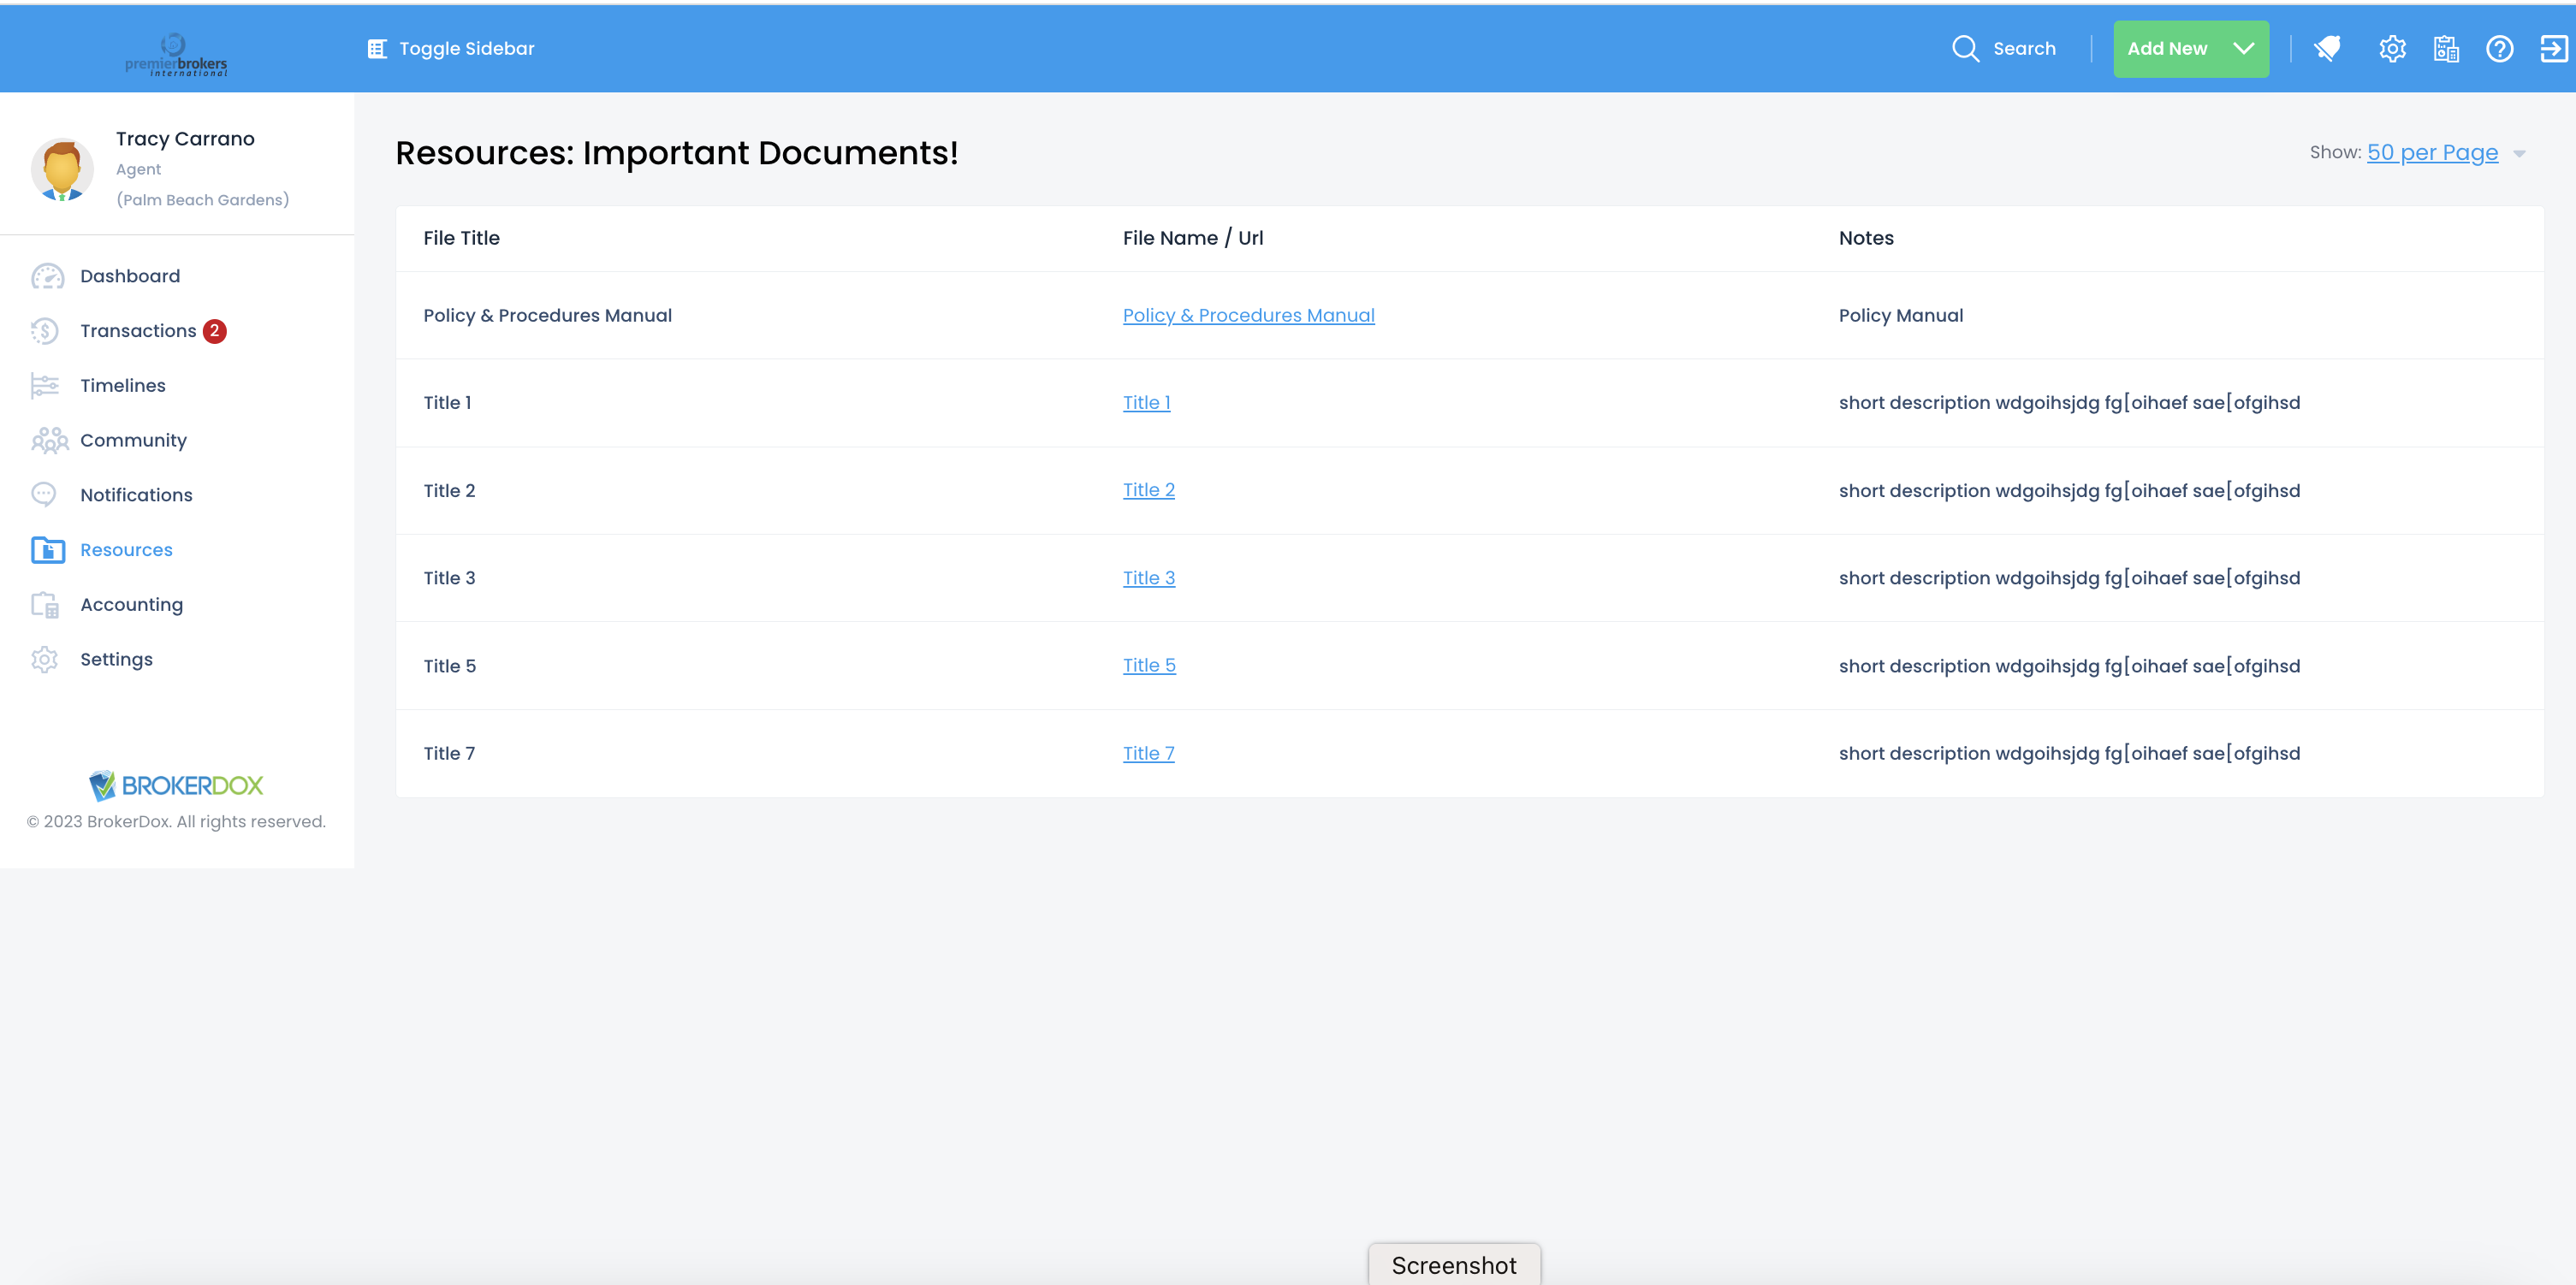
Task: Click the Settings gear sidebar icon
Action: point(44,659)
